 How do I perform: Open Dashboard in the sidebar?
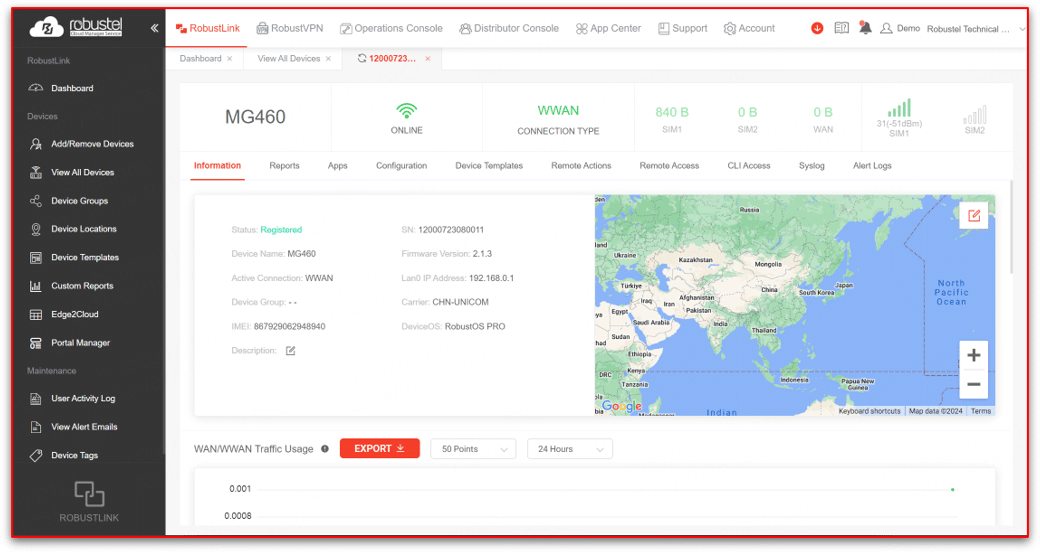(x=72, y=88)
